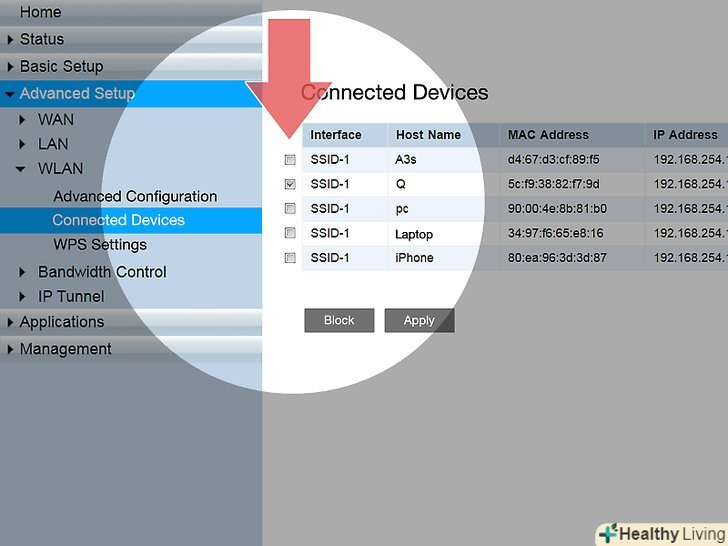The image size is (728, 546).
Task: Tick the checkbox for host iPhone
Action: tap(290, 258)
